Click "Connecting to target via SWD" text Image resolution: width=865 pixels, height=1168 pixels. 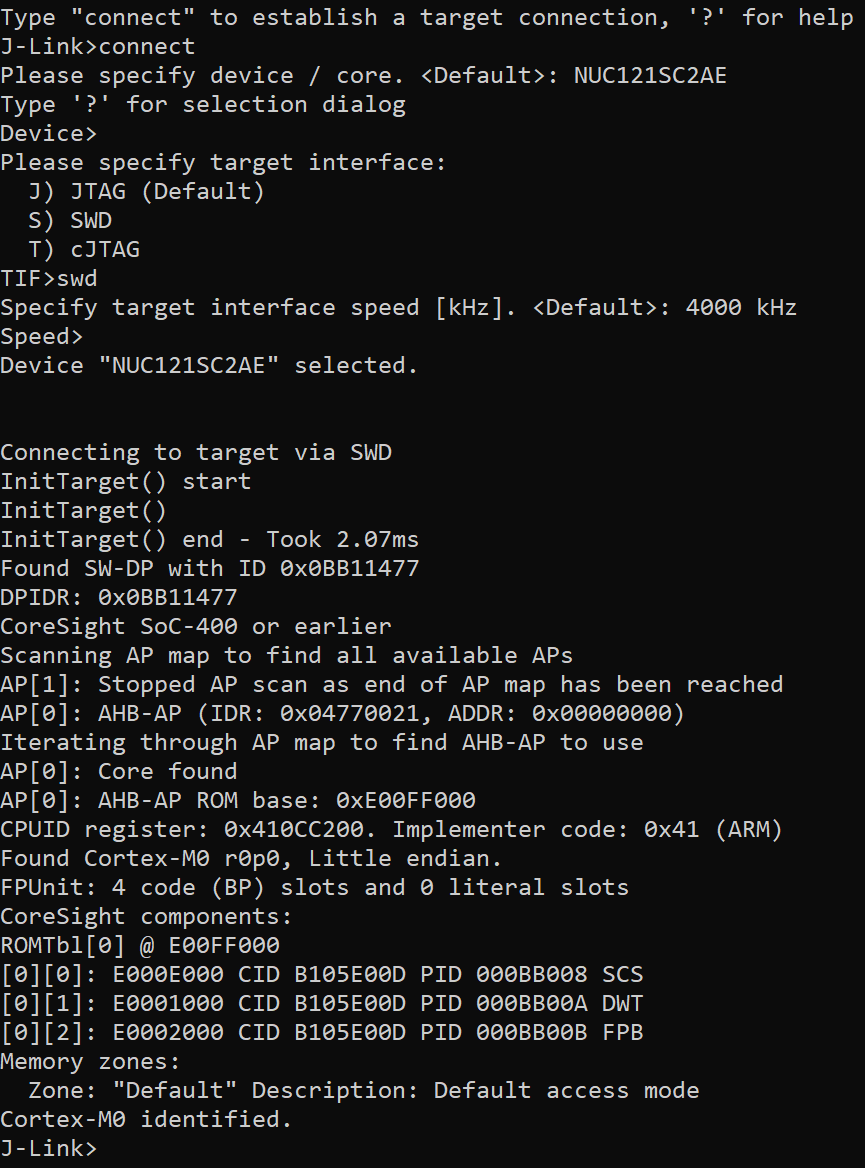pyautogui.click(x=196, y=452)
